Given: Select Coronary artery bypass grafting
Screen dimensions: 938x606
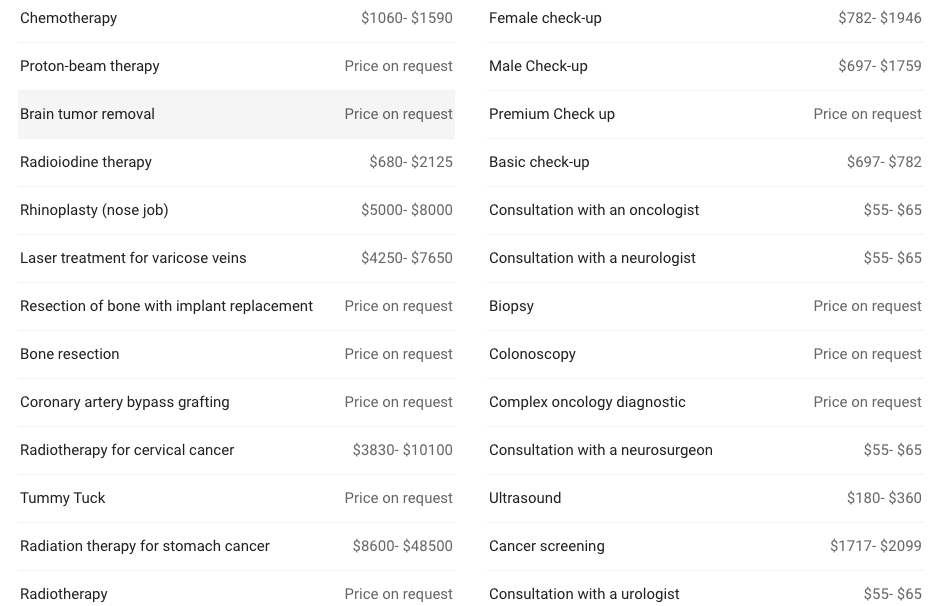Looking at the screenshot, I should 236,402.
